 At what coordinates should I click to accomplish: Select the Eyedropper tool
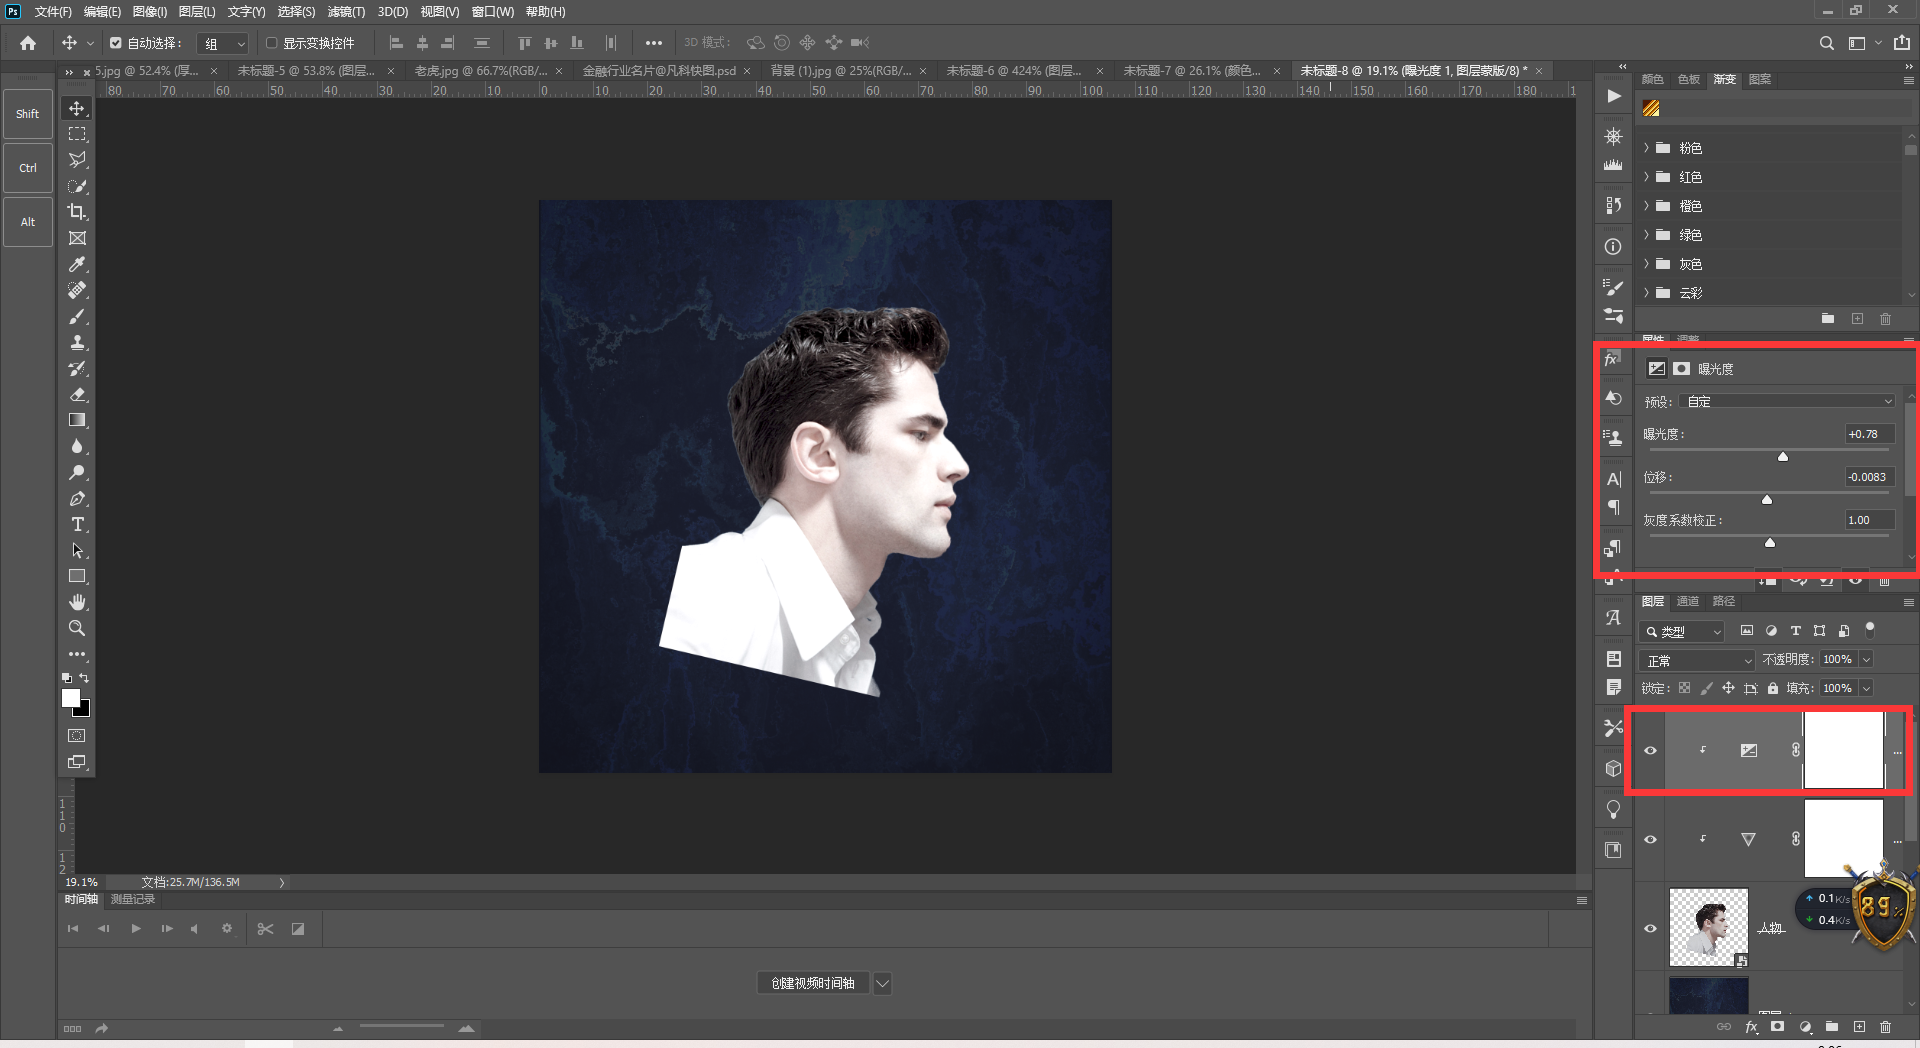(x=77, y=264)
